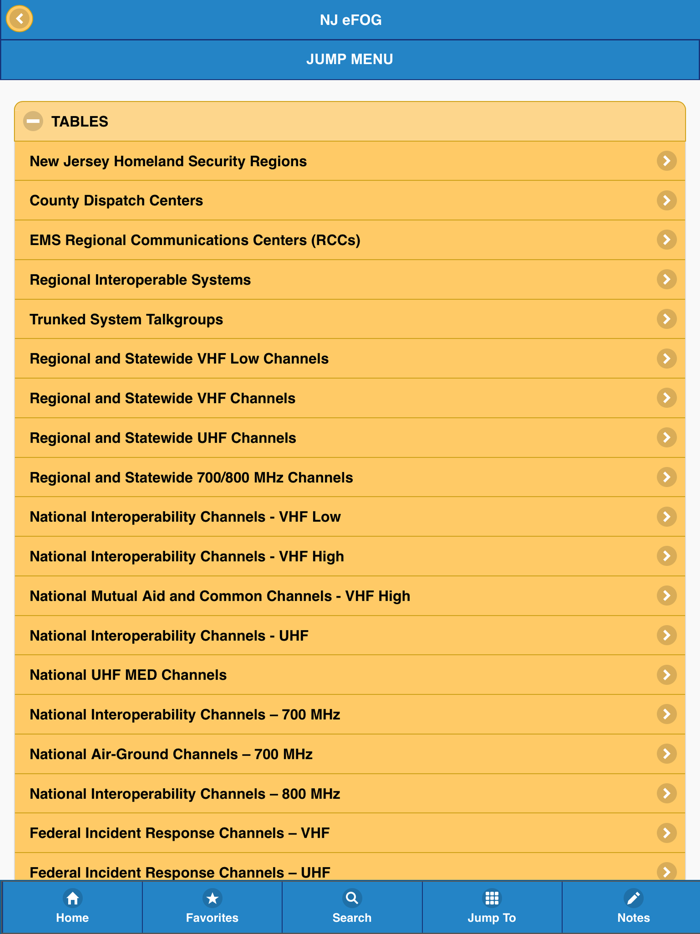
Task: Click chevron on Federal Incident Response VHF row
Action: (667, 833)
